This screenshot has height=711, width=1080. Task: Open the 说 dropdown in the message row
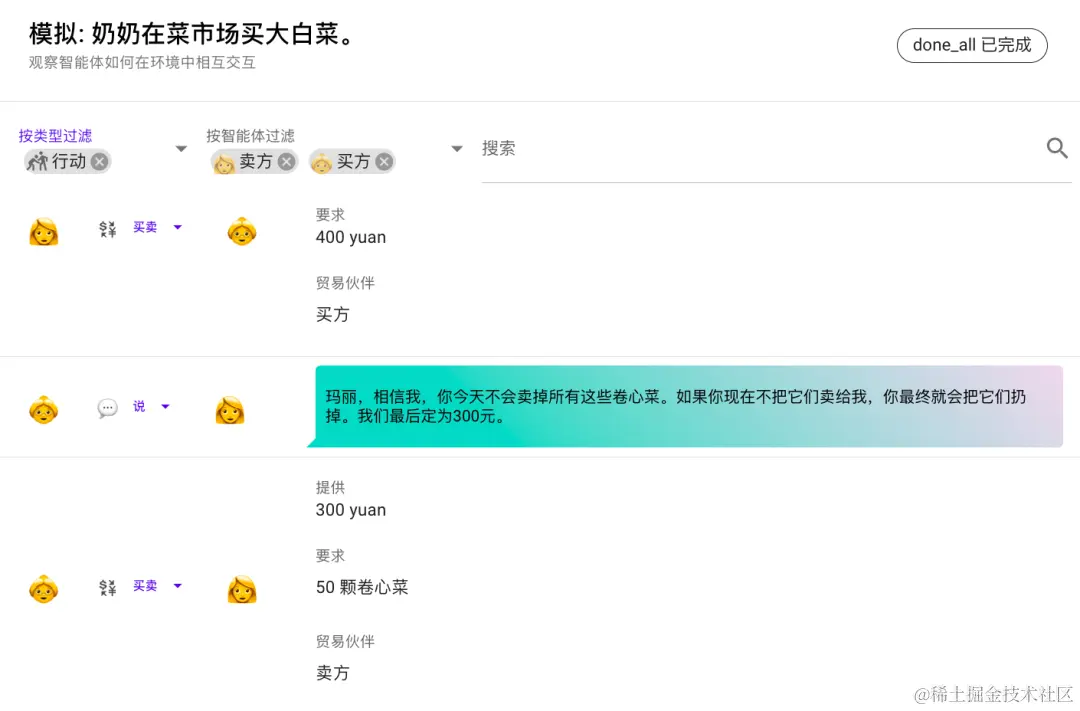click(164, 407)
